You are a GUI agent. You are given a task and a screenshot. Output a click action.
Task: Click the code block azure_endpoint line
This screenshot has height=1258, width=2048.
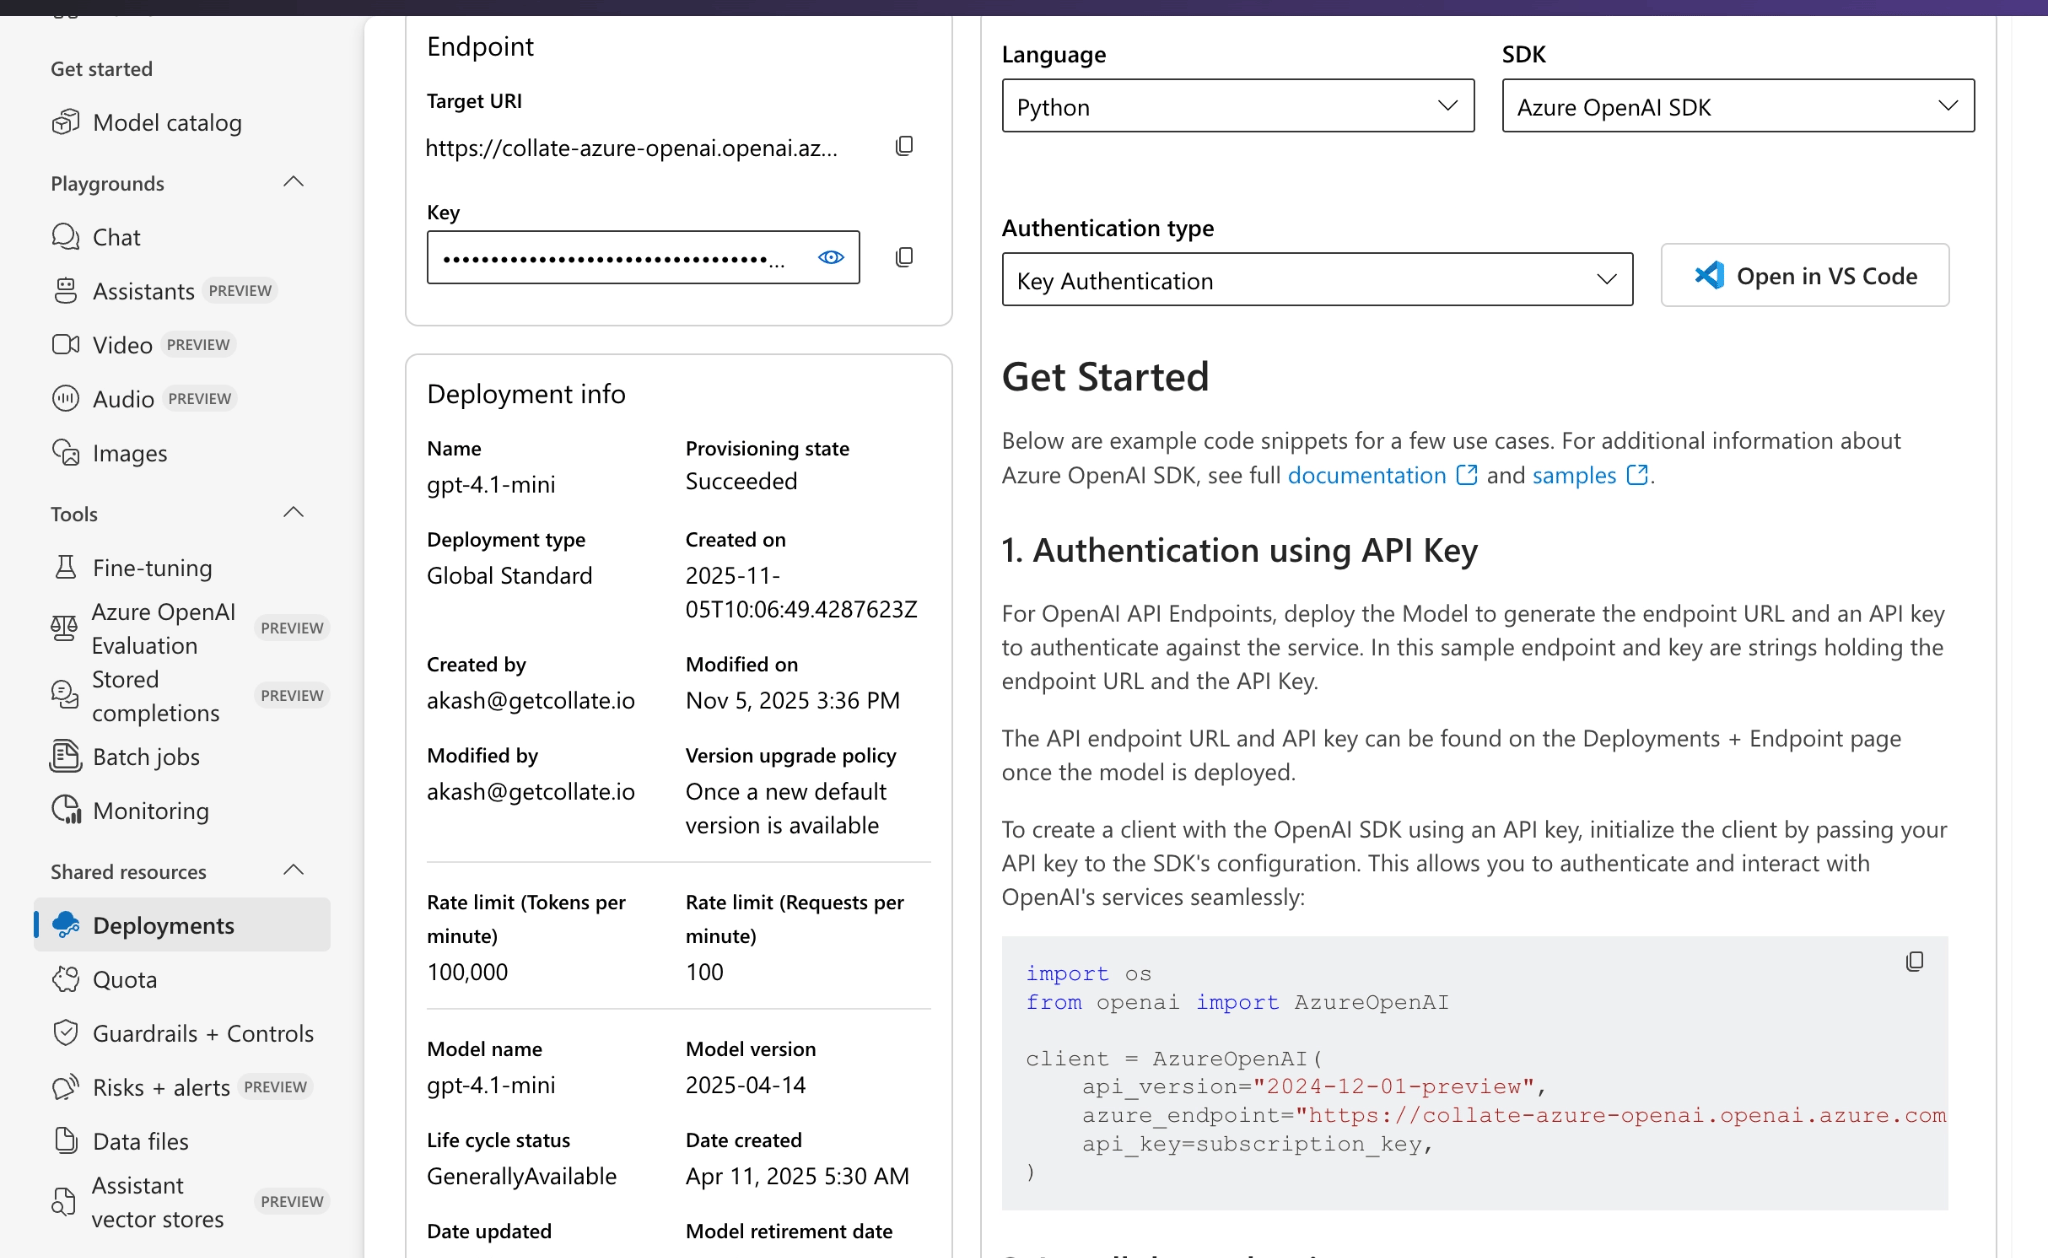tap(1514, 1115)
